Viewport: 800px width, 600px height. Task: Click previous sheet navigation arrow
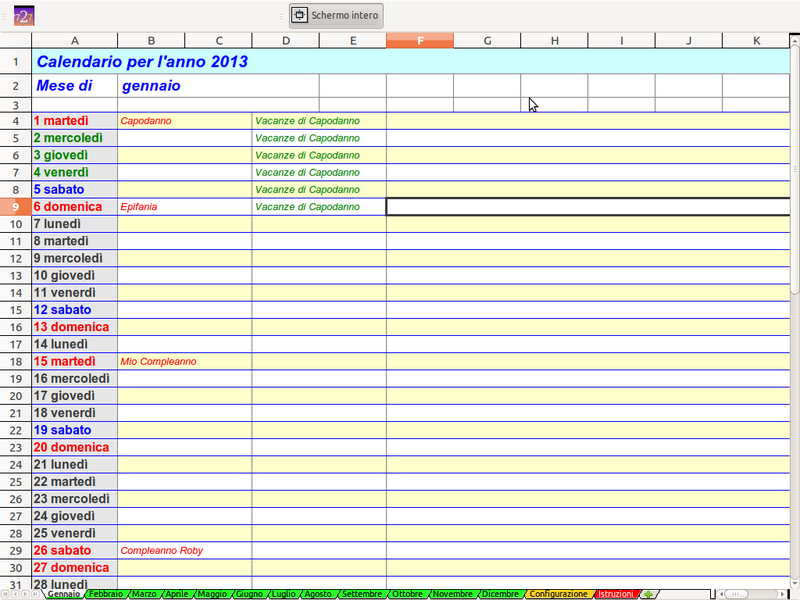coord(15,594)
